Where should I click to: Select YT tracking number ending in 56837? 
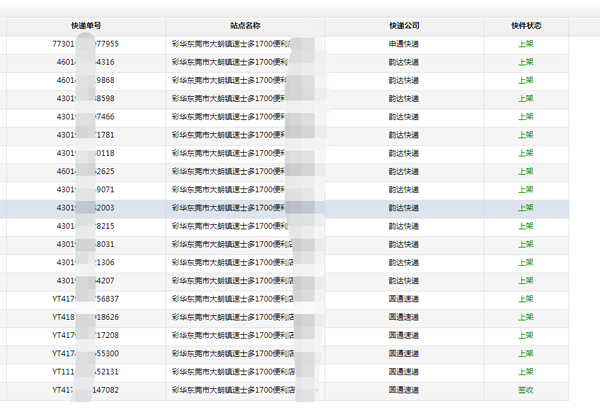[86, 299]
